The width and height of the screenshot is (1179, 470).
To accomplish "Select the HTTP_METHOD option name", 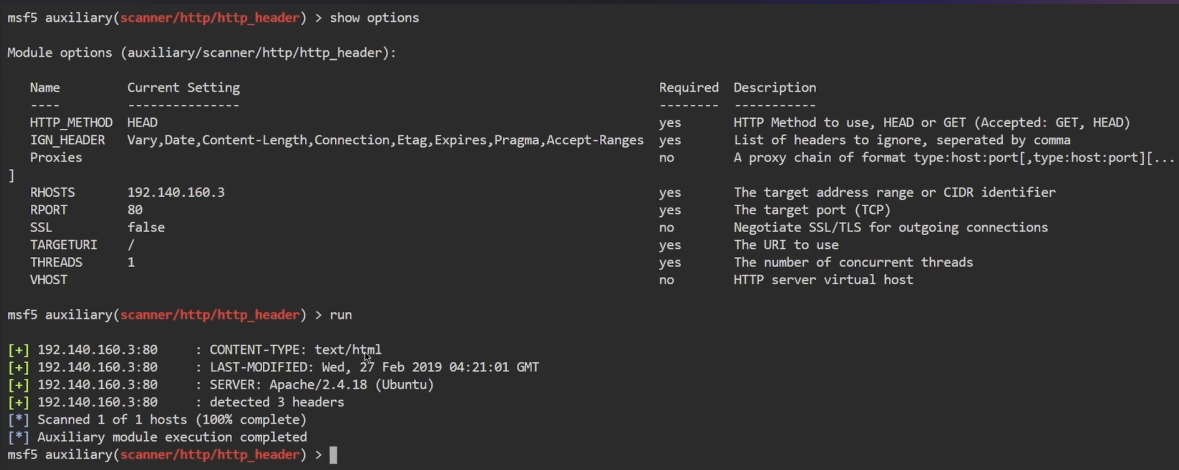I will tap(71, 123).
